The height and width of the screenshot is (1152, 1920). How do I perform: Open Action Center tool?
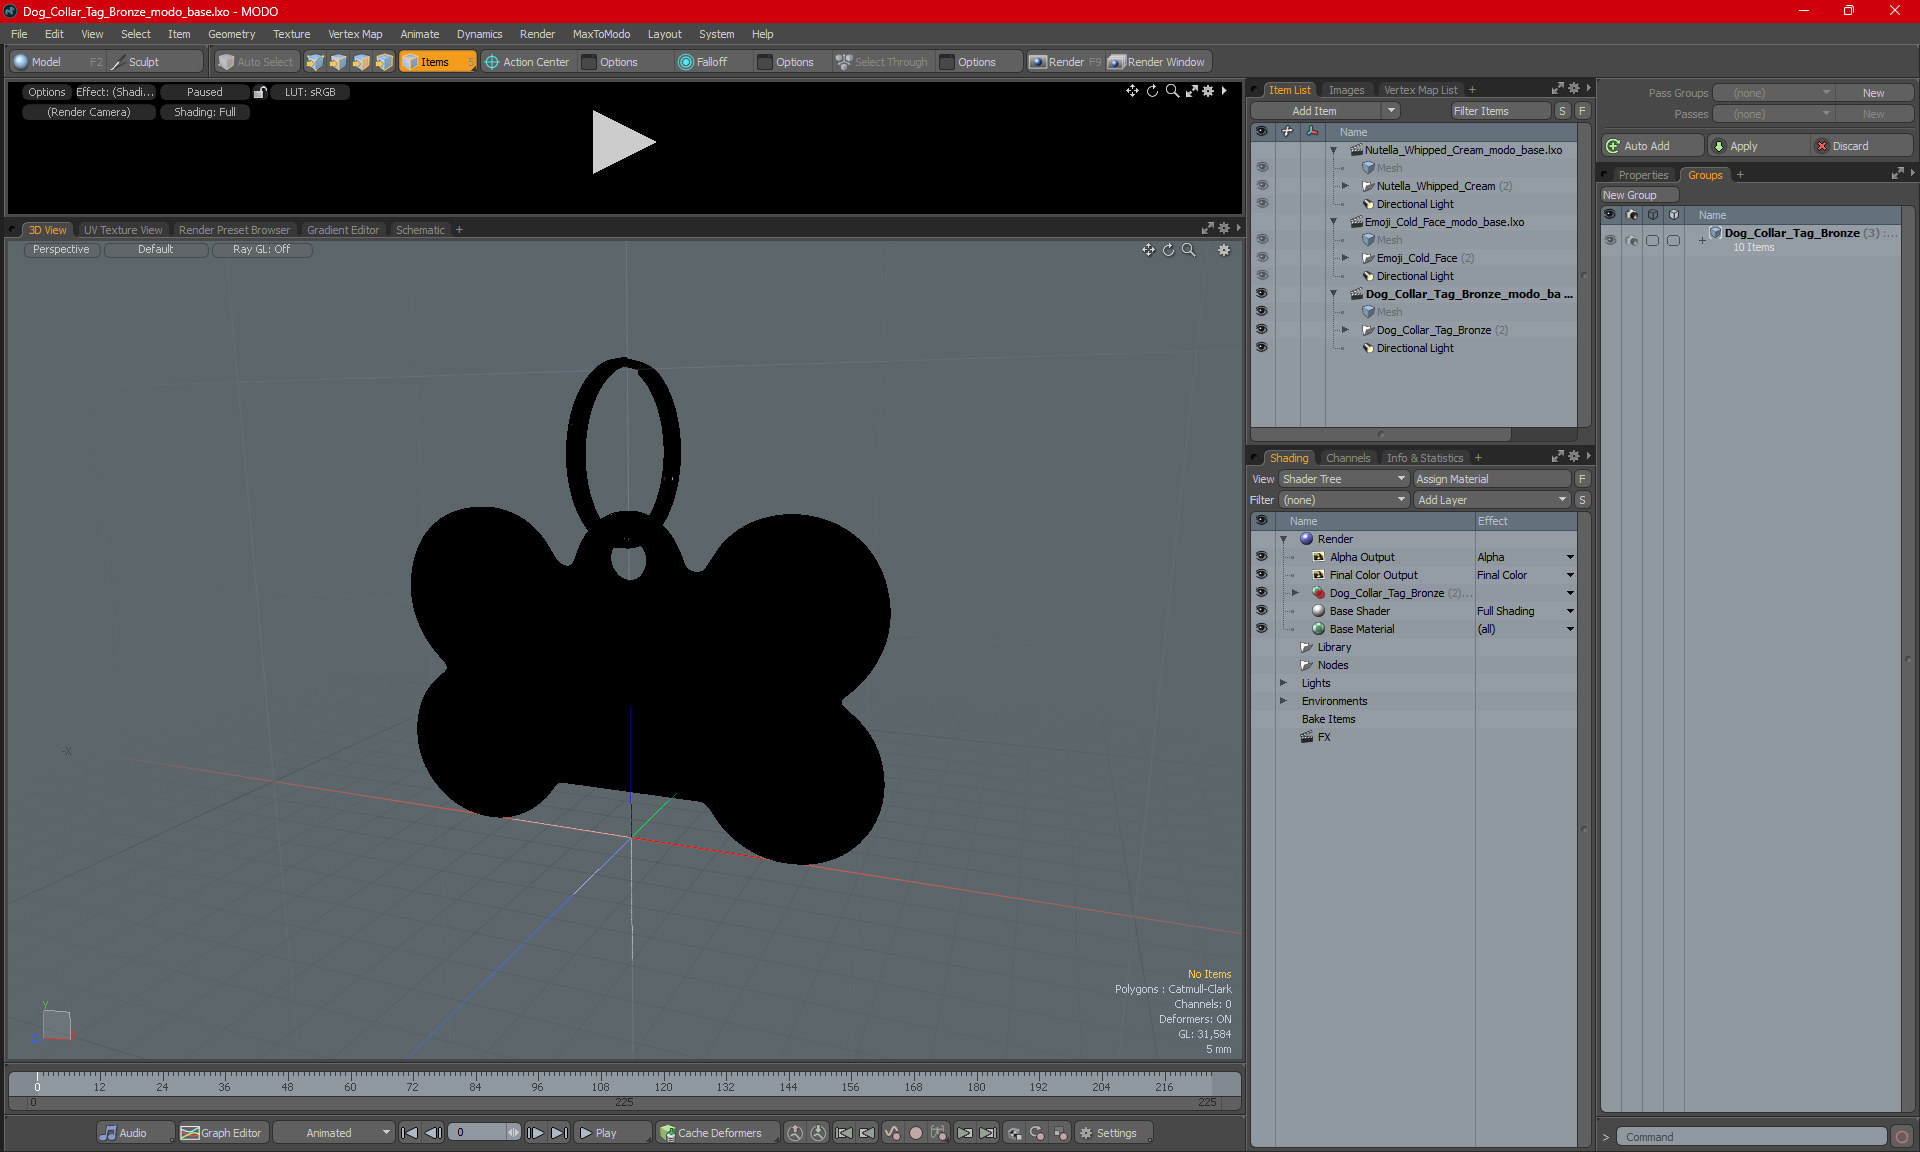[527, 62]
